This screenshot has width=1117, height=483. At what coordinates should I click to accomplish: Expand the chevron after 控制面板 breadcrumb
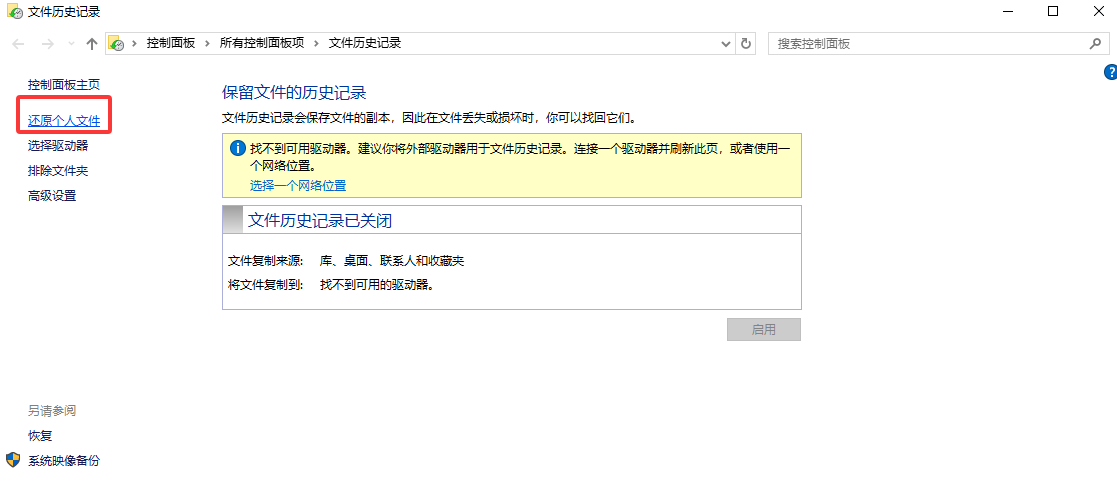[208, 44]
